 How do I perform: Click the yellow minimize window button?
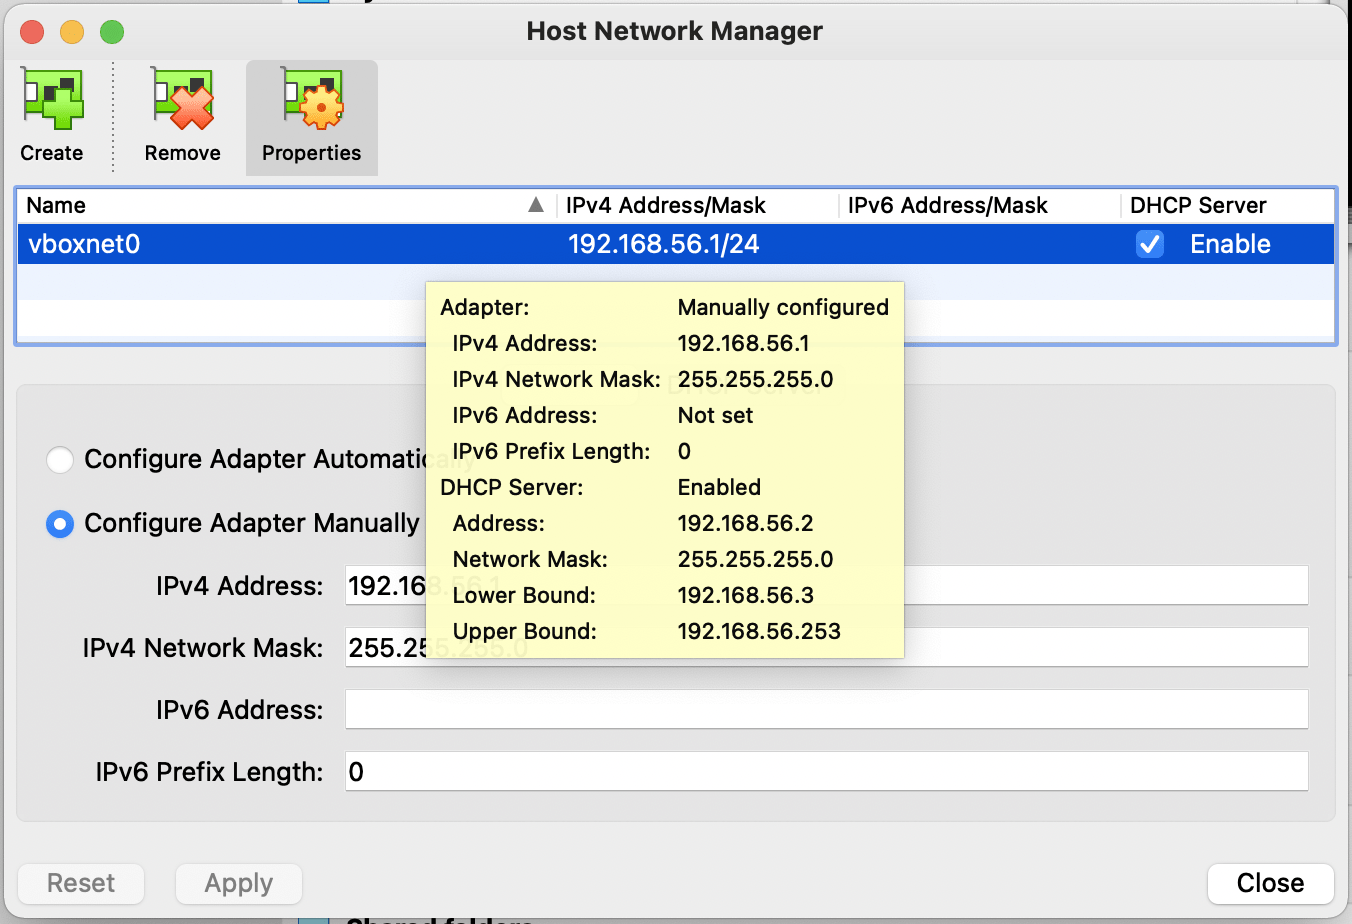click(72, 32)
